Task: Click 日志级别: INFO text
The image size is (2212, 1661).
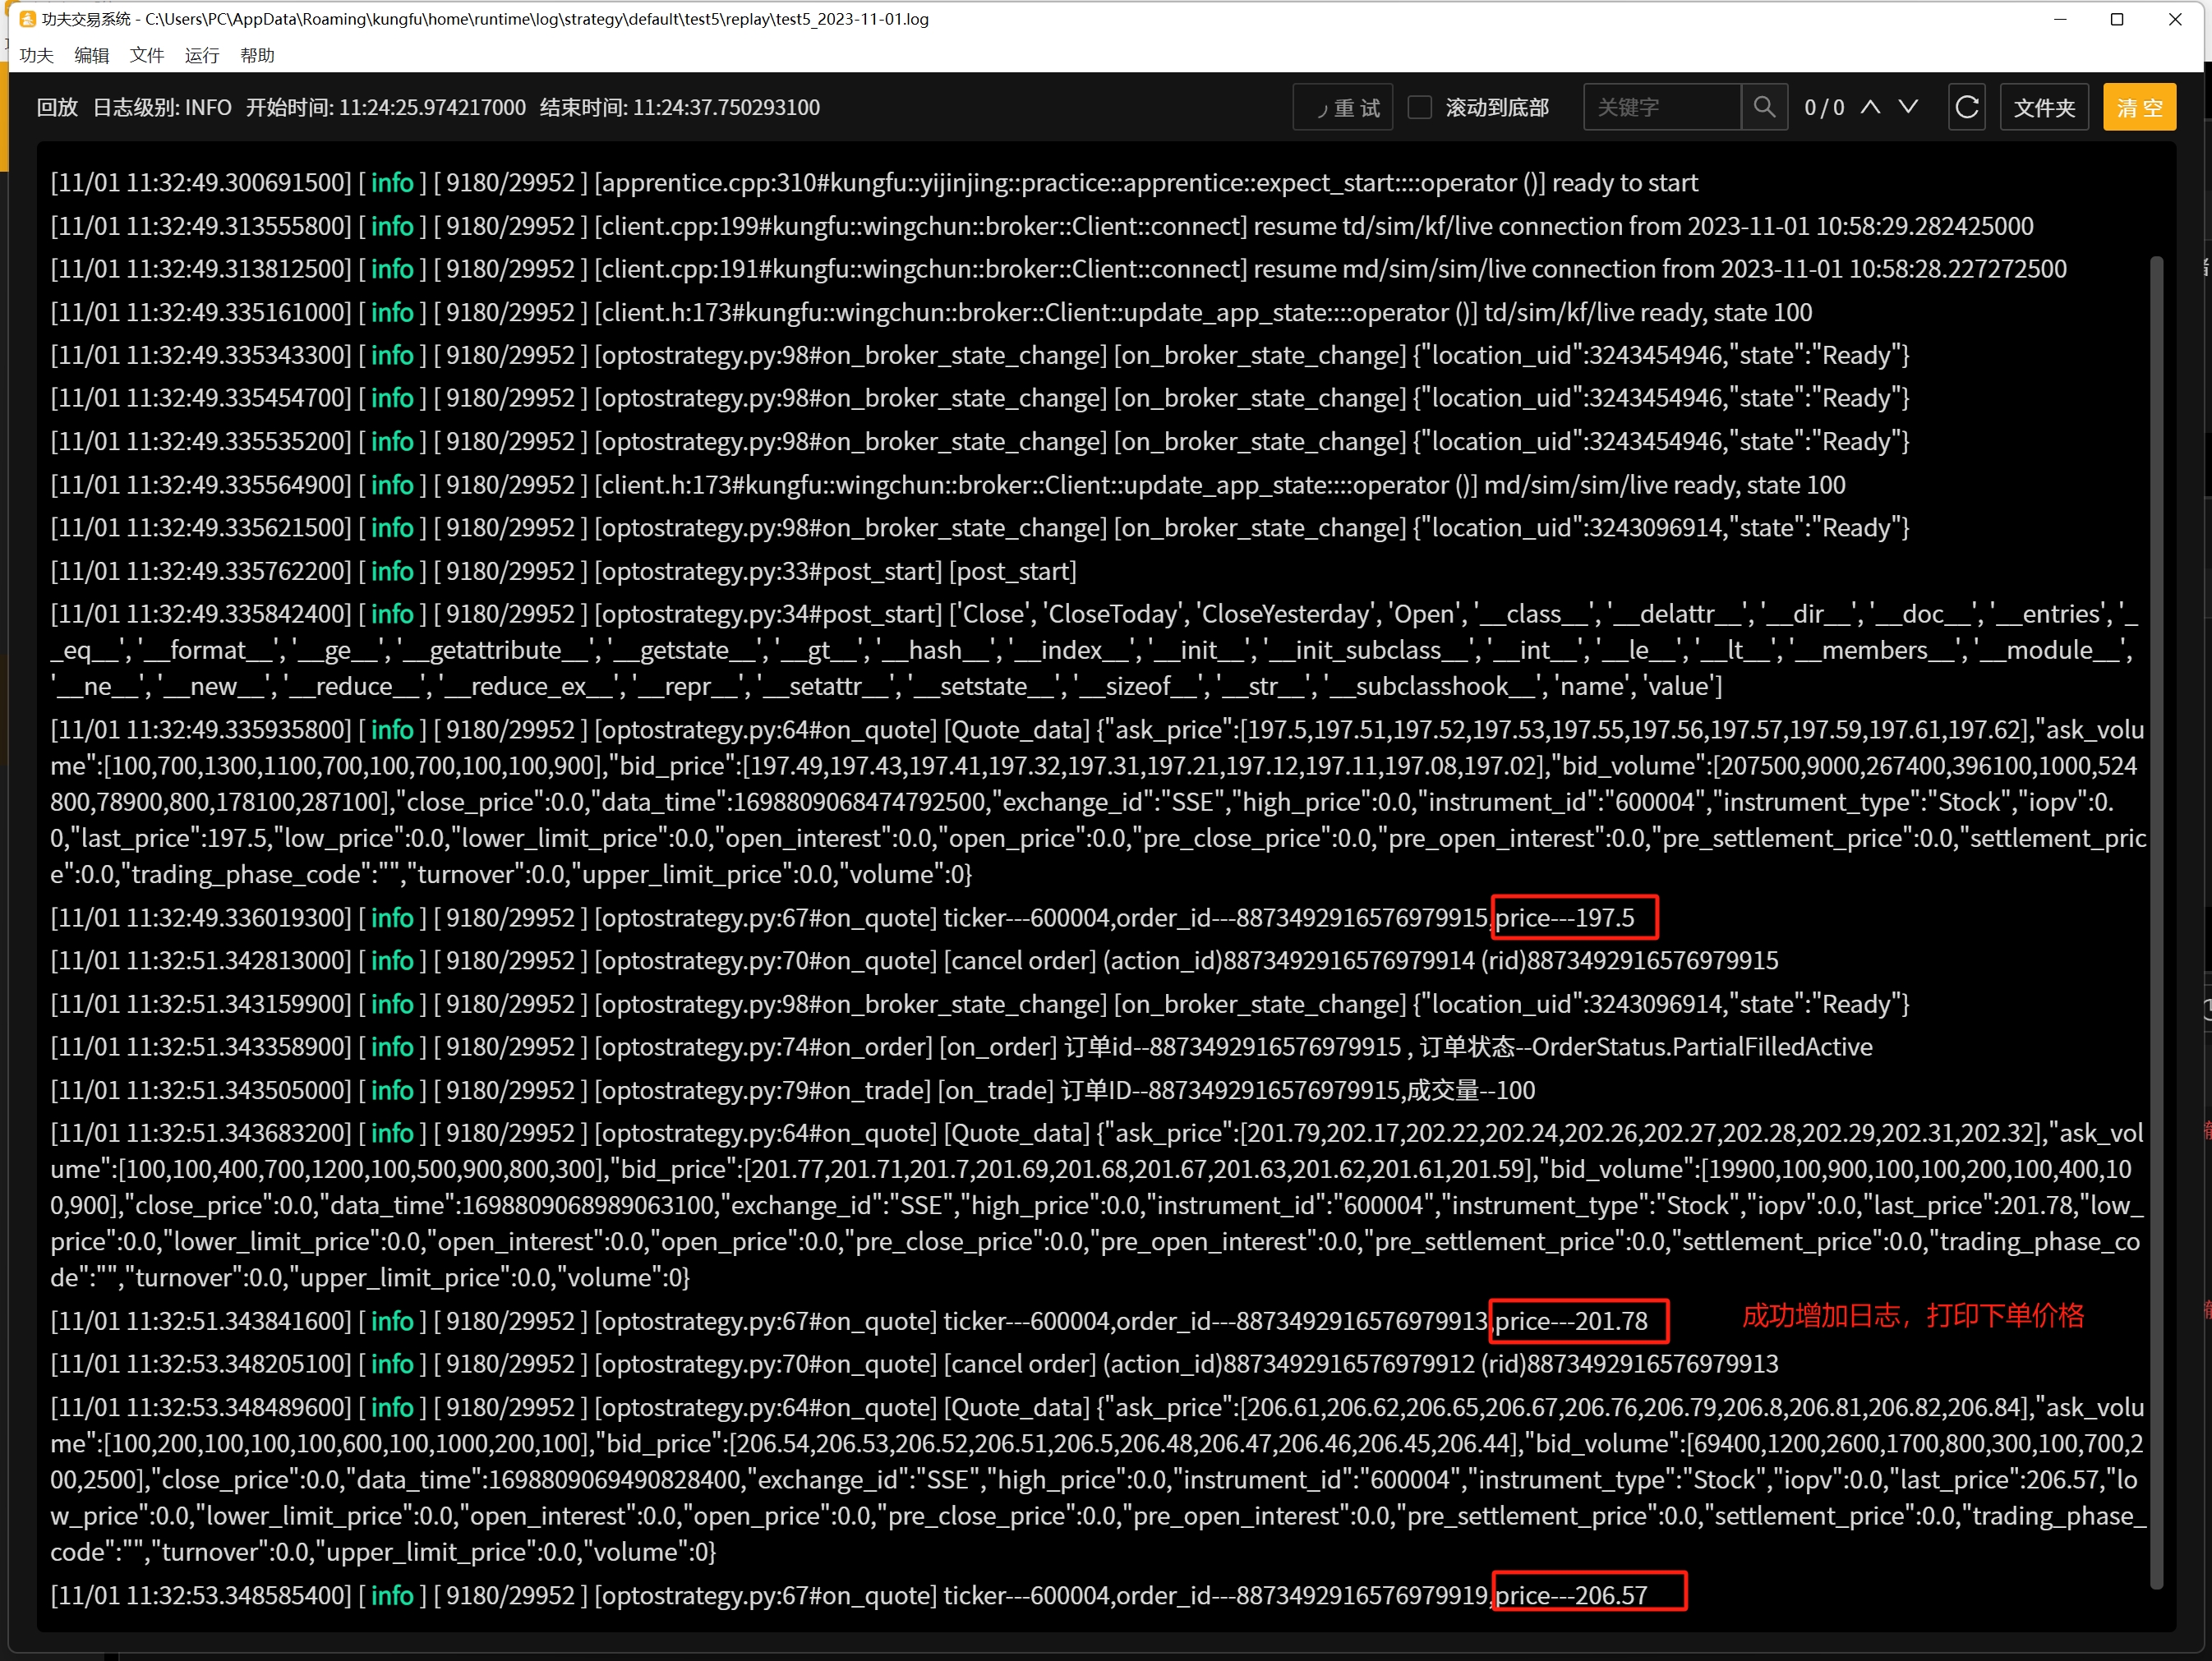Action: tap(162, 107)
